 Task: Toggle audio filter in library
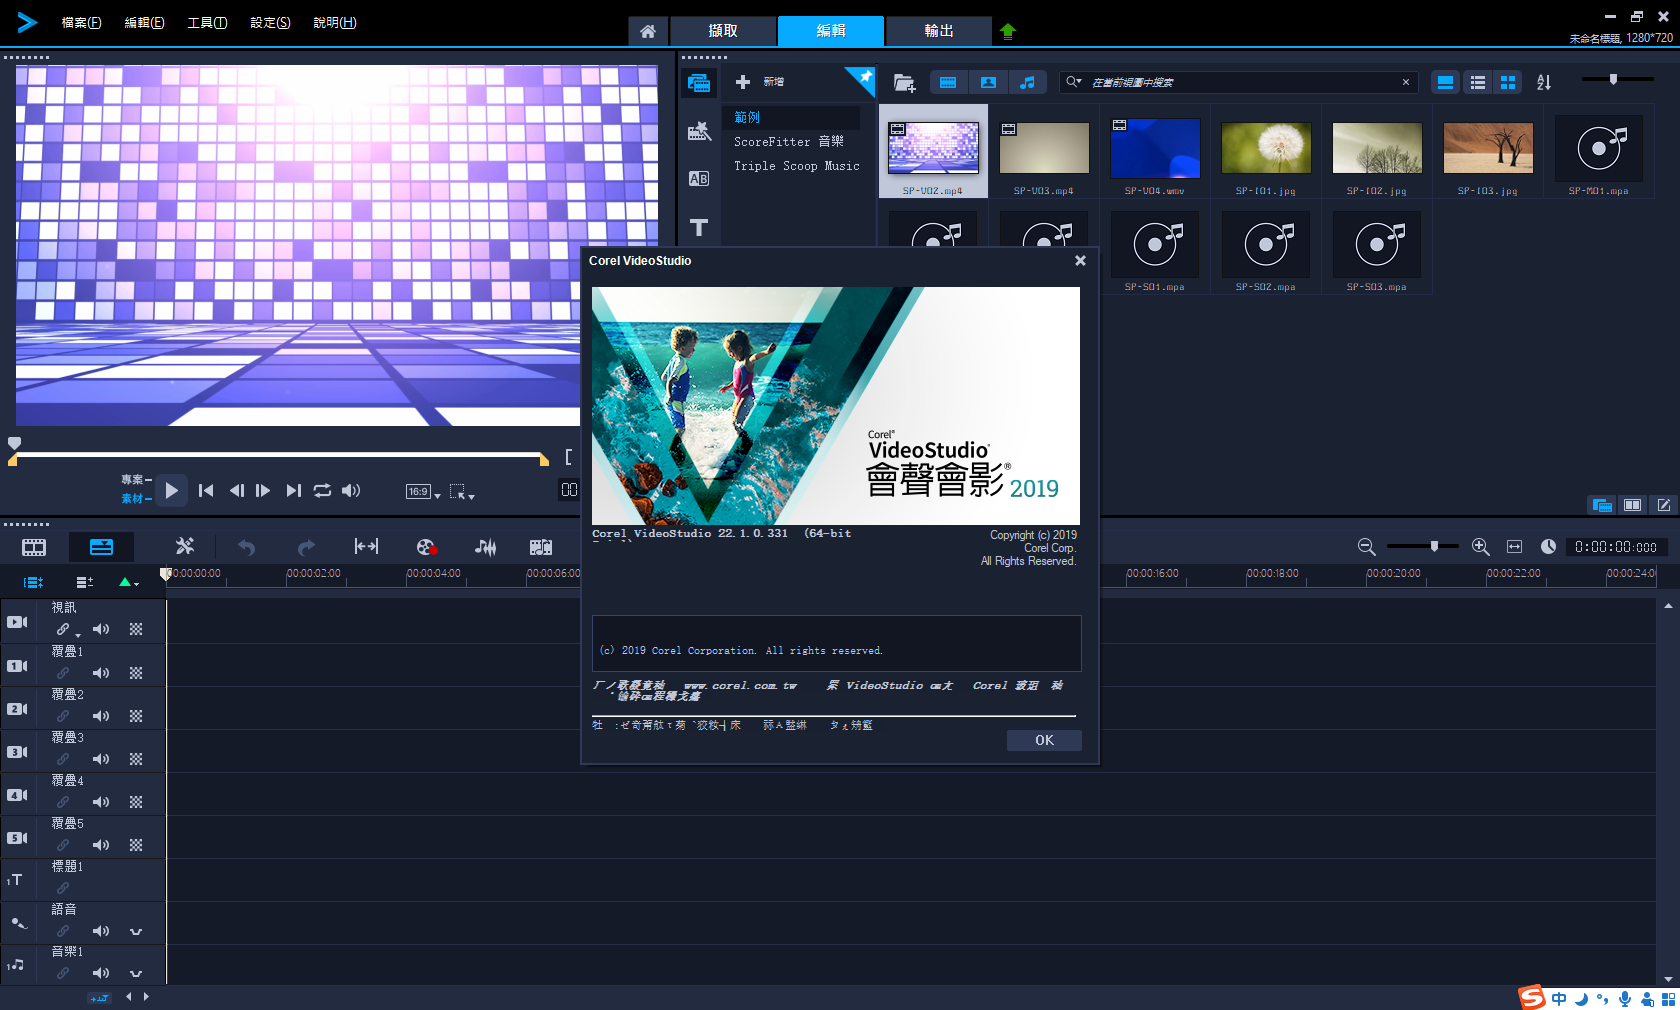(1027, 82)
